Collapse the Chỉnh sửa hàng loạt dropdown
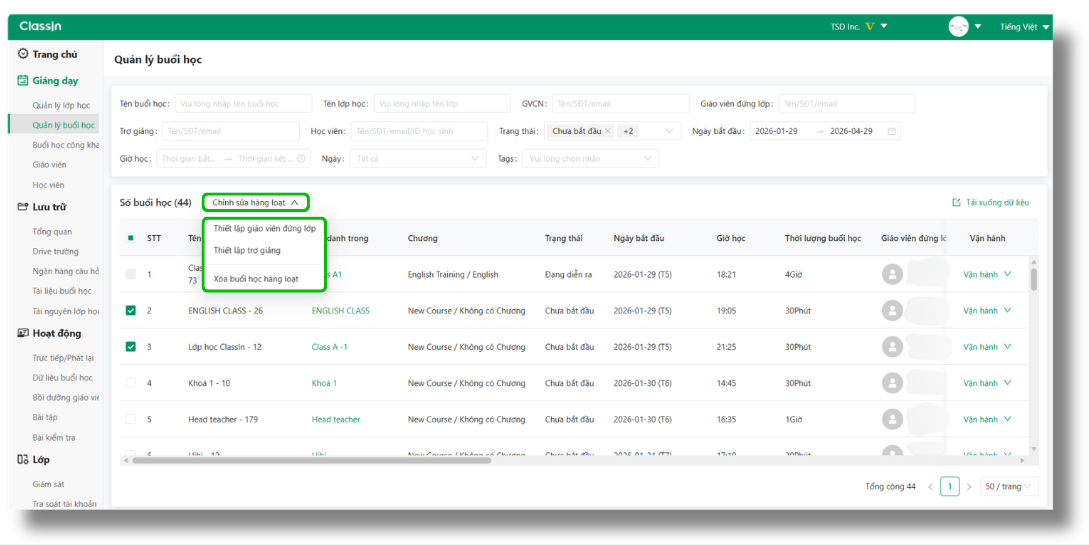 (x=255, y=203)
